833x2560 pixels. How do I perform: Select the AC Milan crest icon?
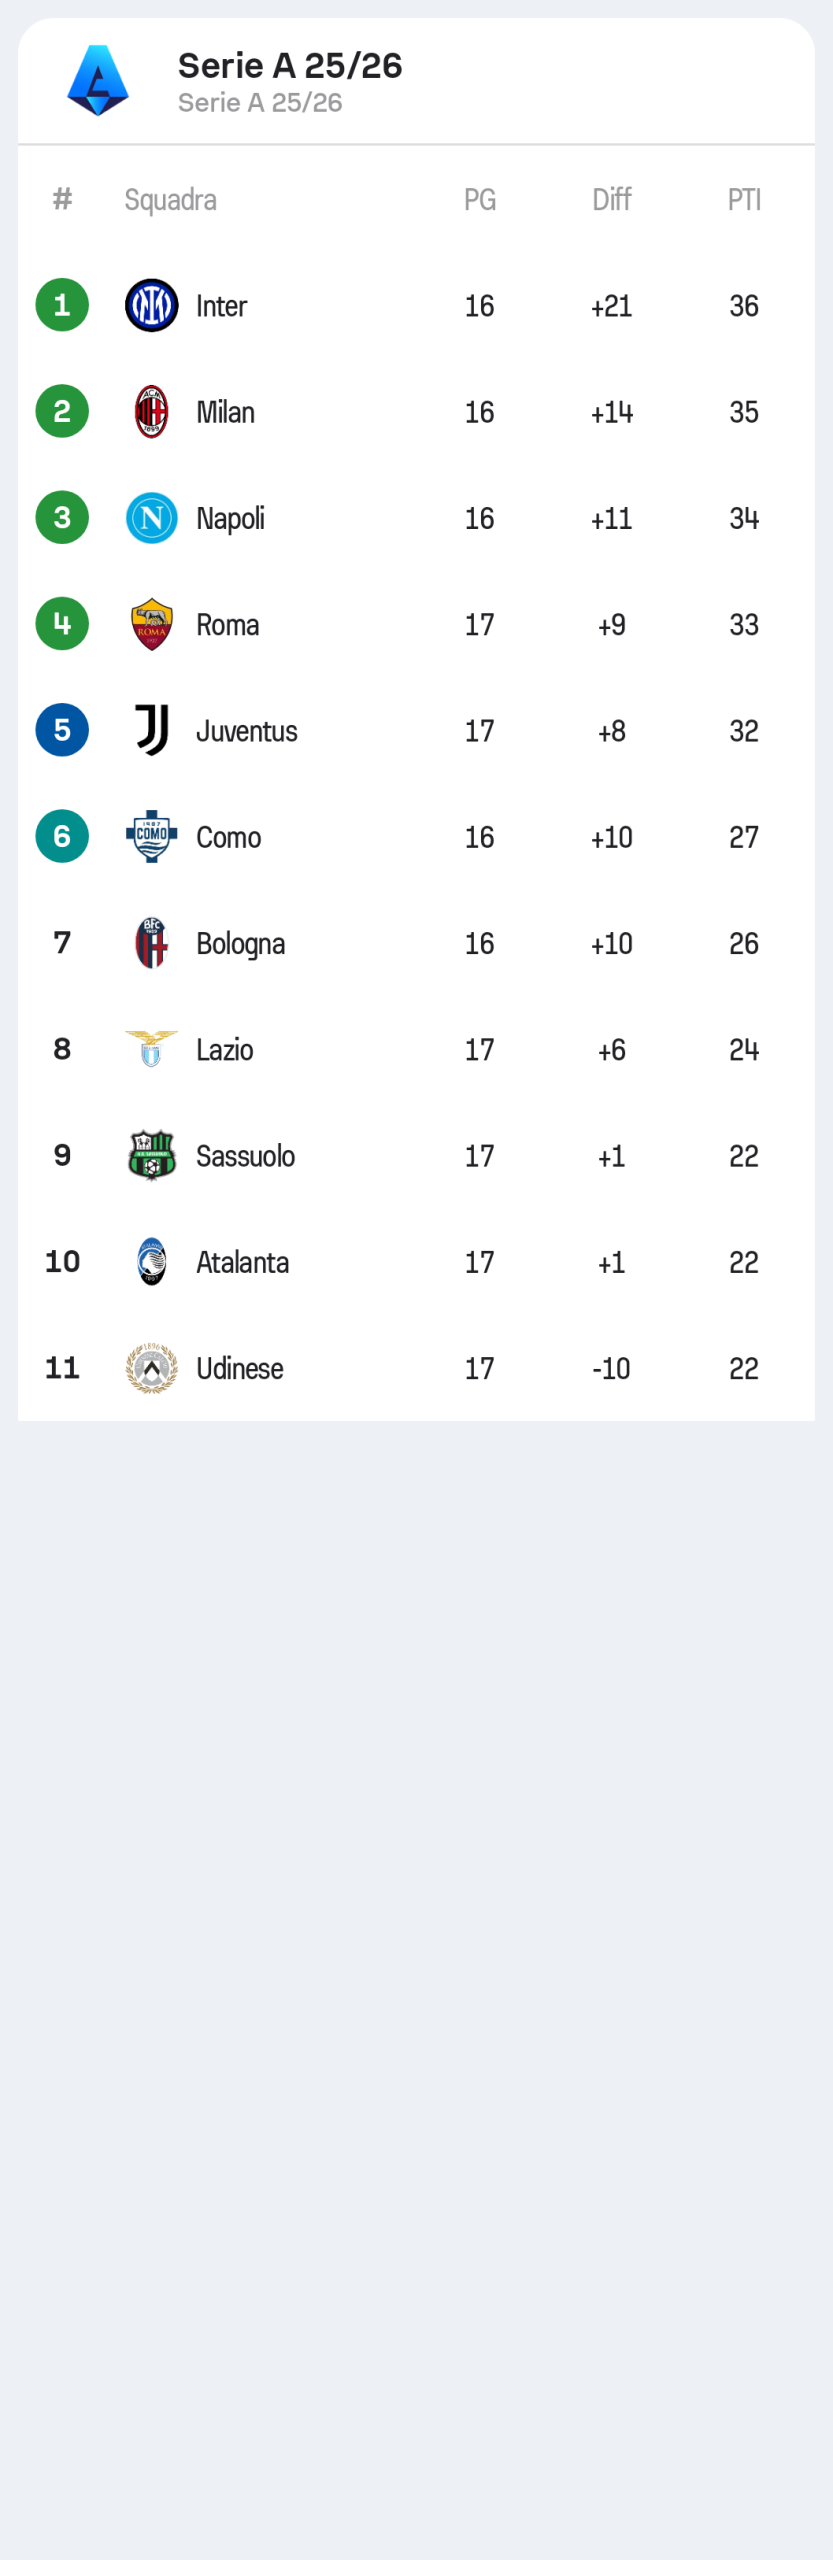pyautogui.click(x=152, y=412)
